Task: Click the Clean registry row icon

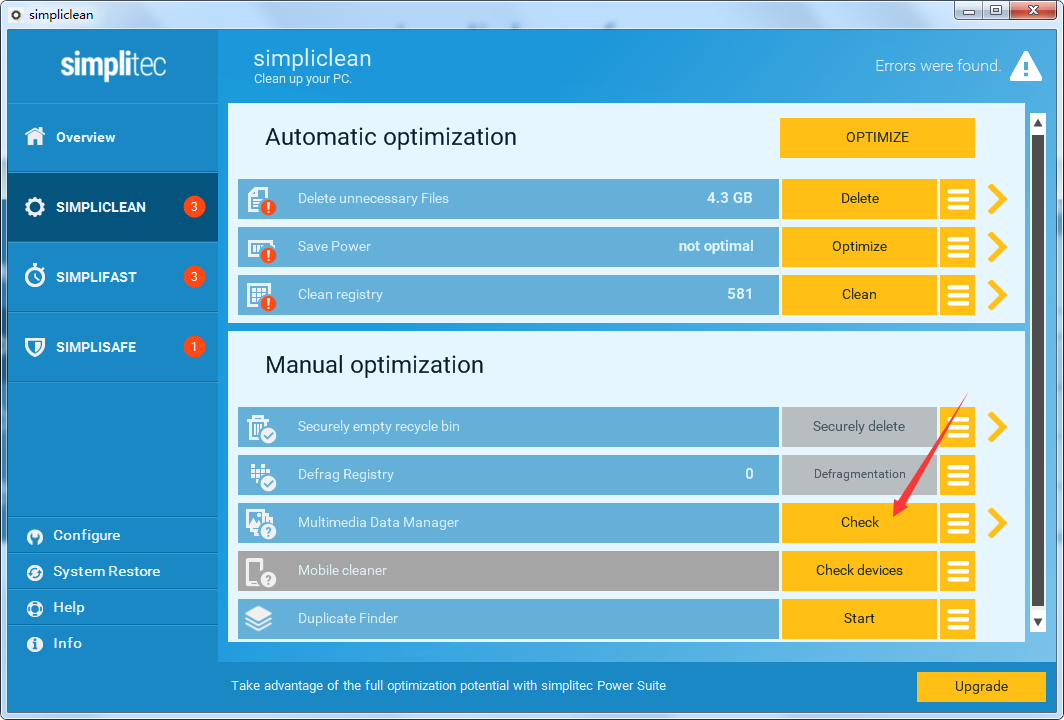Action: click(x=260, y=295)
